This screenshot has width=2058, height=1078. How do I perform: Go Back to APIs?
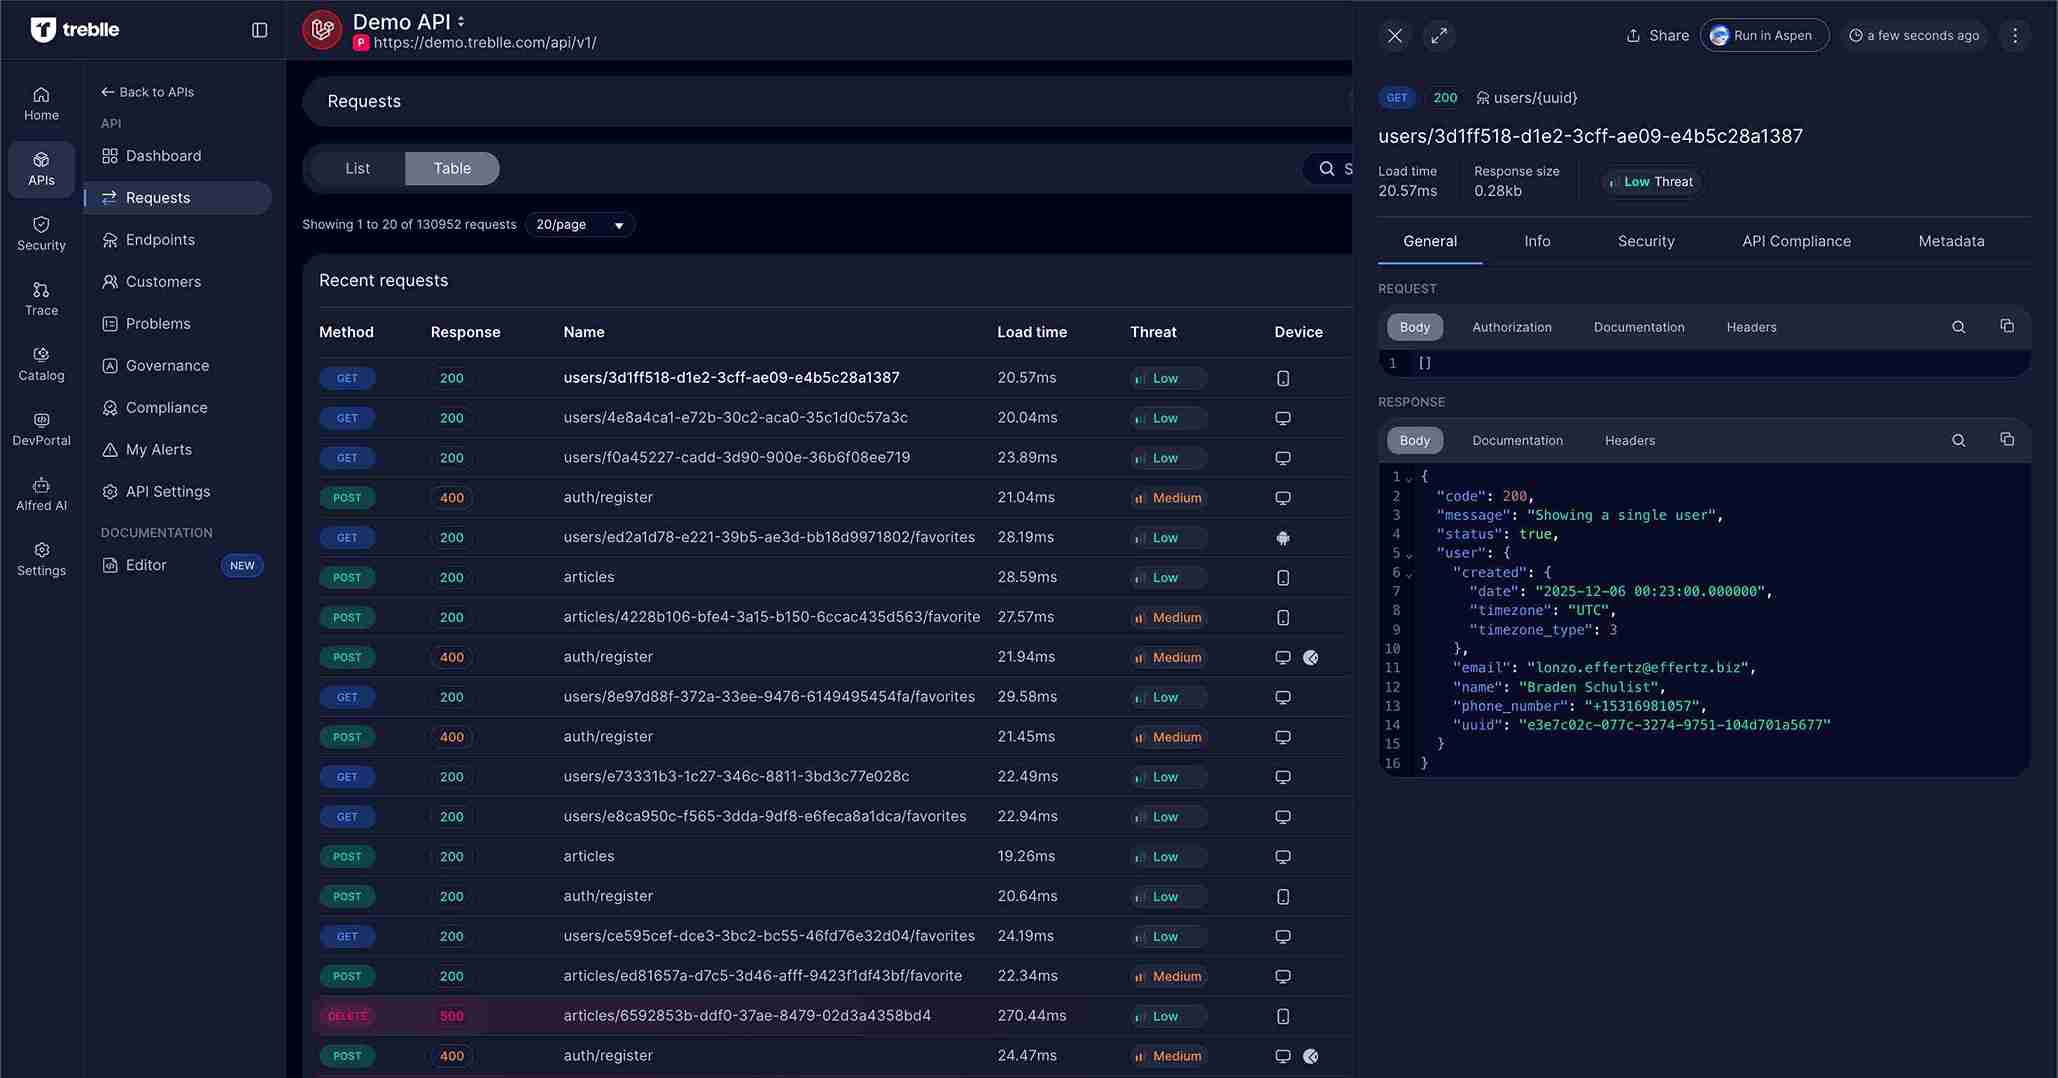click(x=147, y=91)
